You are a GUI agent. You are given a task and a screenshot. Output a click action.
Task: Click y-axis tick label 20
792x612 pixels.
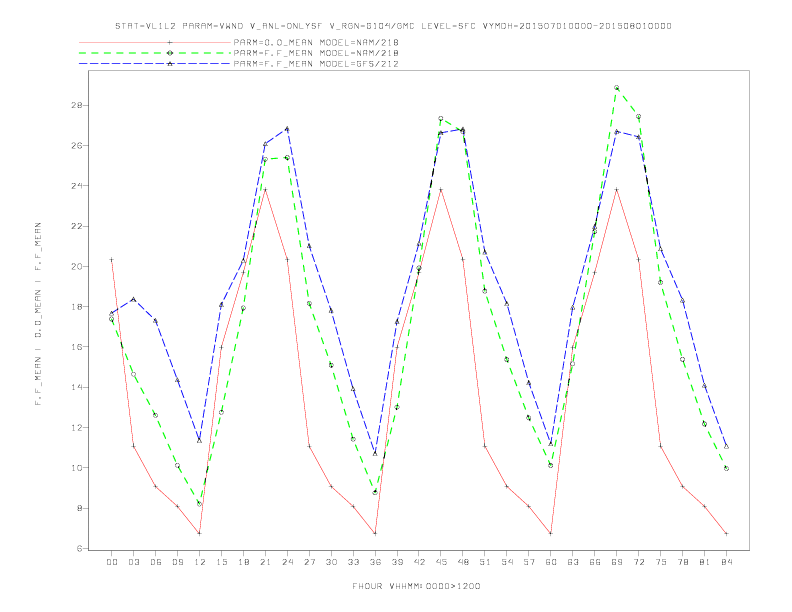click(77, 266)
